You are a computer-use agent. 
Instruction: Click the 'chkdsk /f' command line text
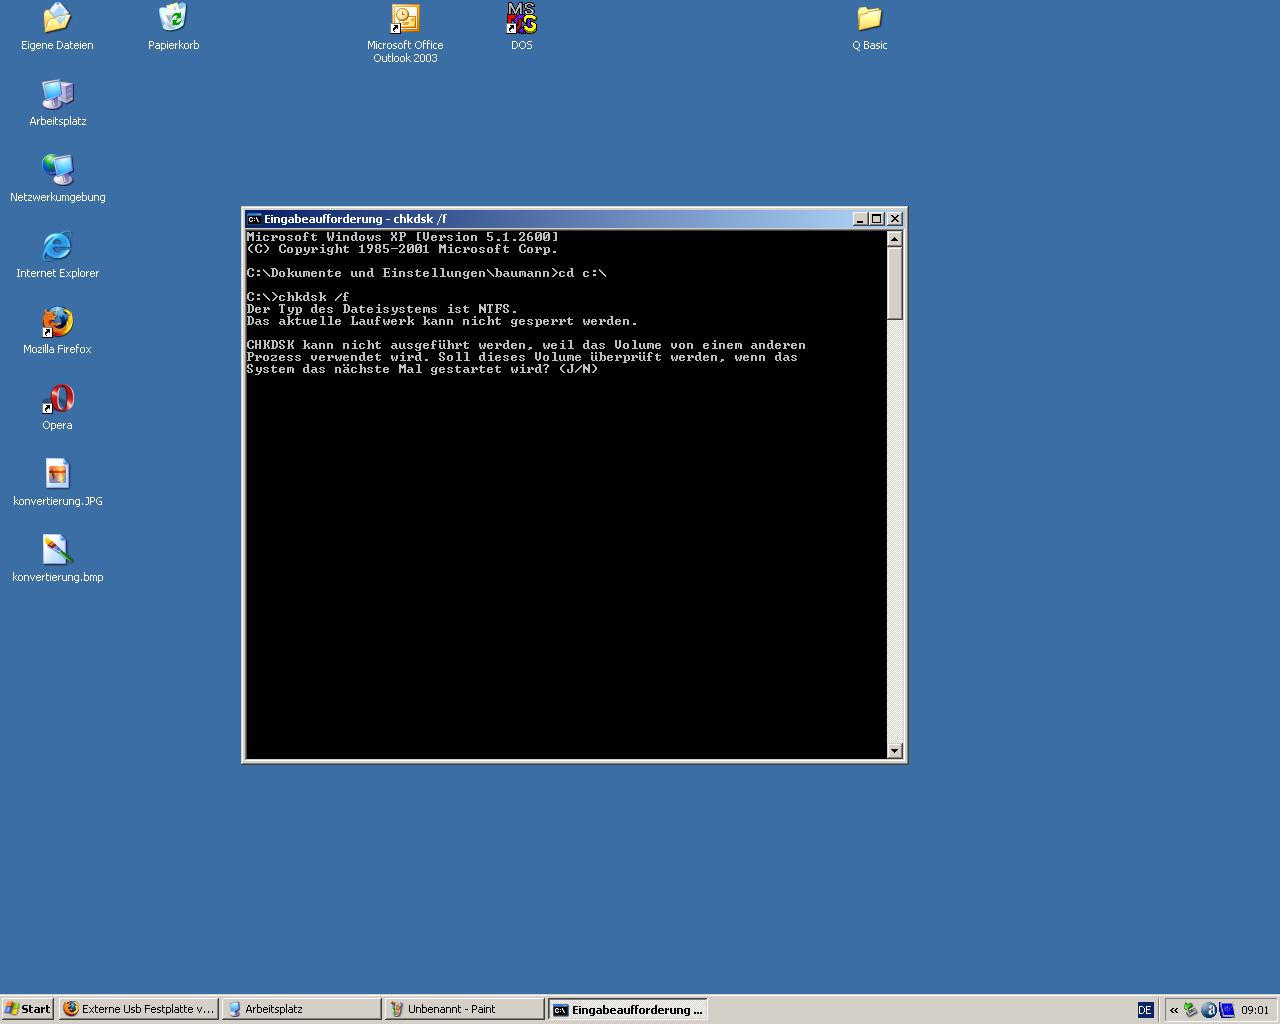click(x=314, y=297)
